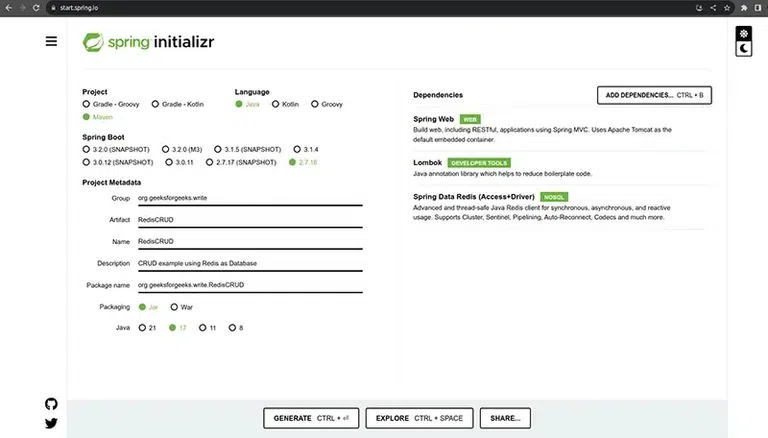Click the Spring Initializr logo
The height and width of the screenshot is (438, 768).
click(148, 42)
